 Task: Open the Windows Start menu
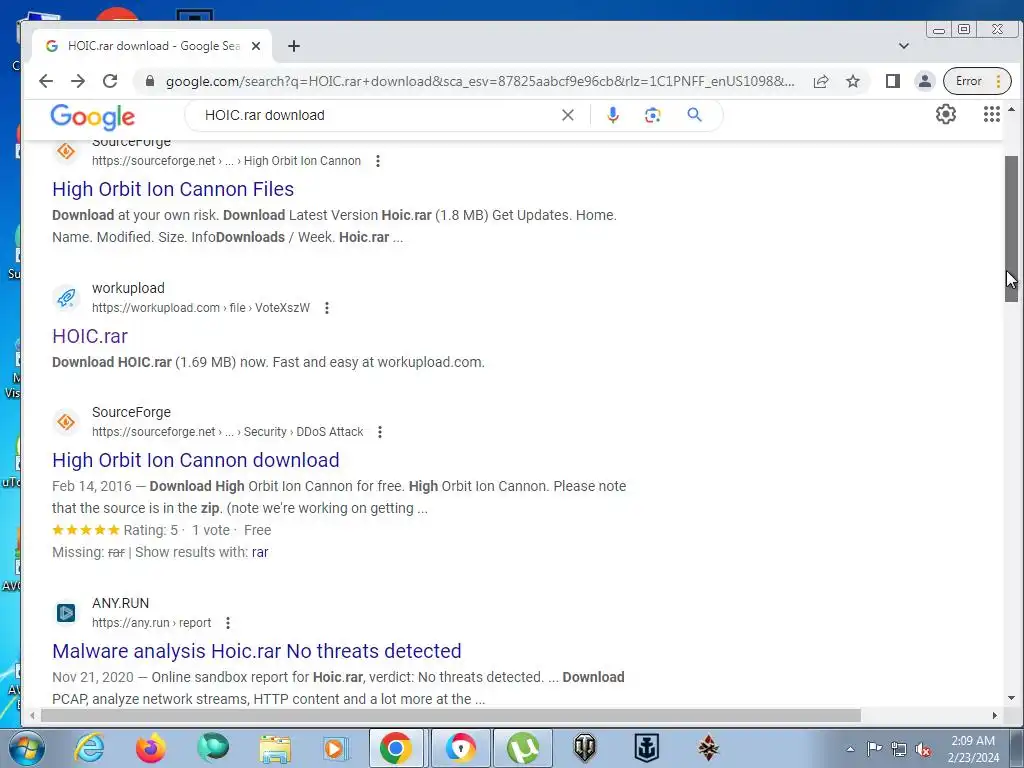point(27,748)
